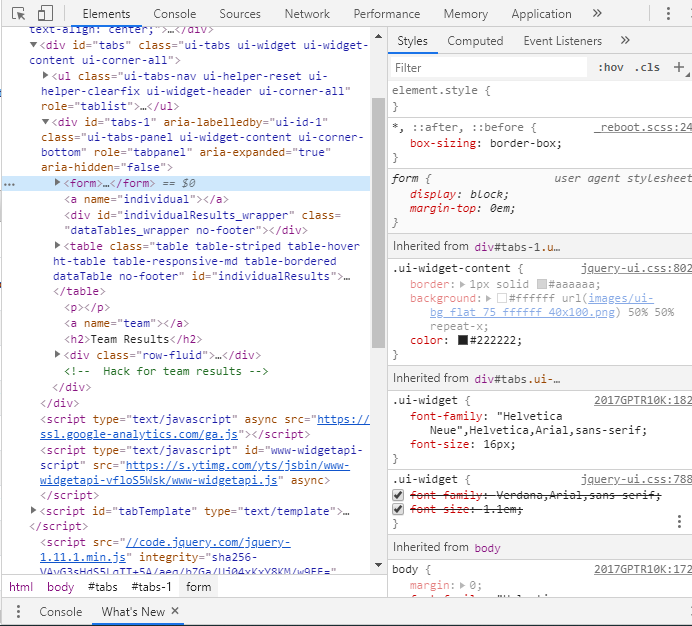Open the ui-bg_flat_75_ffffff image link
Viewport: 692px width, 626px height.
tap(522, 312)
